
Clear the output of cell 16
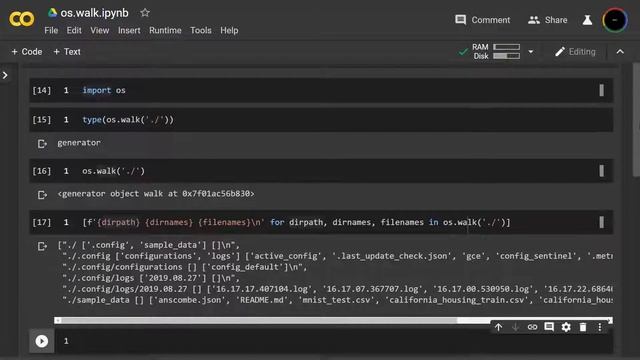click(x=42, y=195)
